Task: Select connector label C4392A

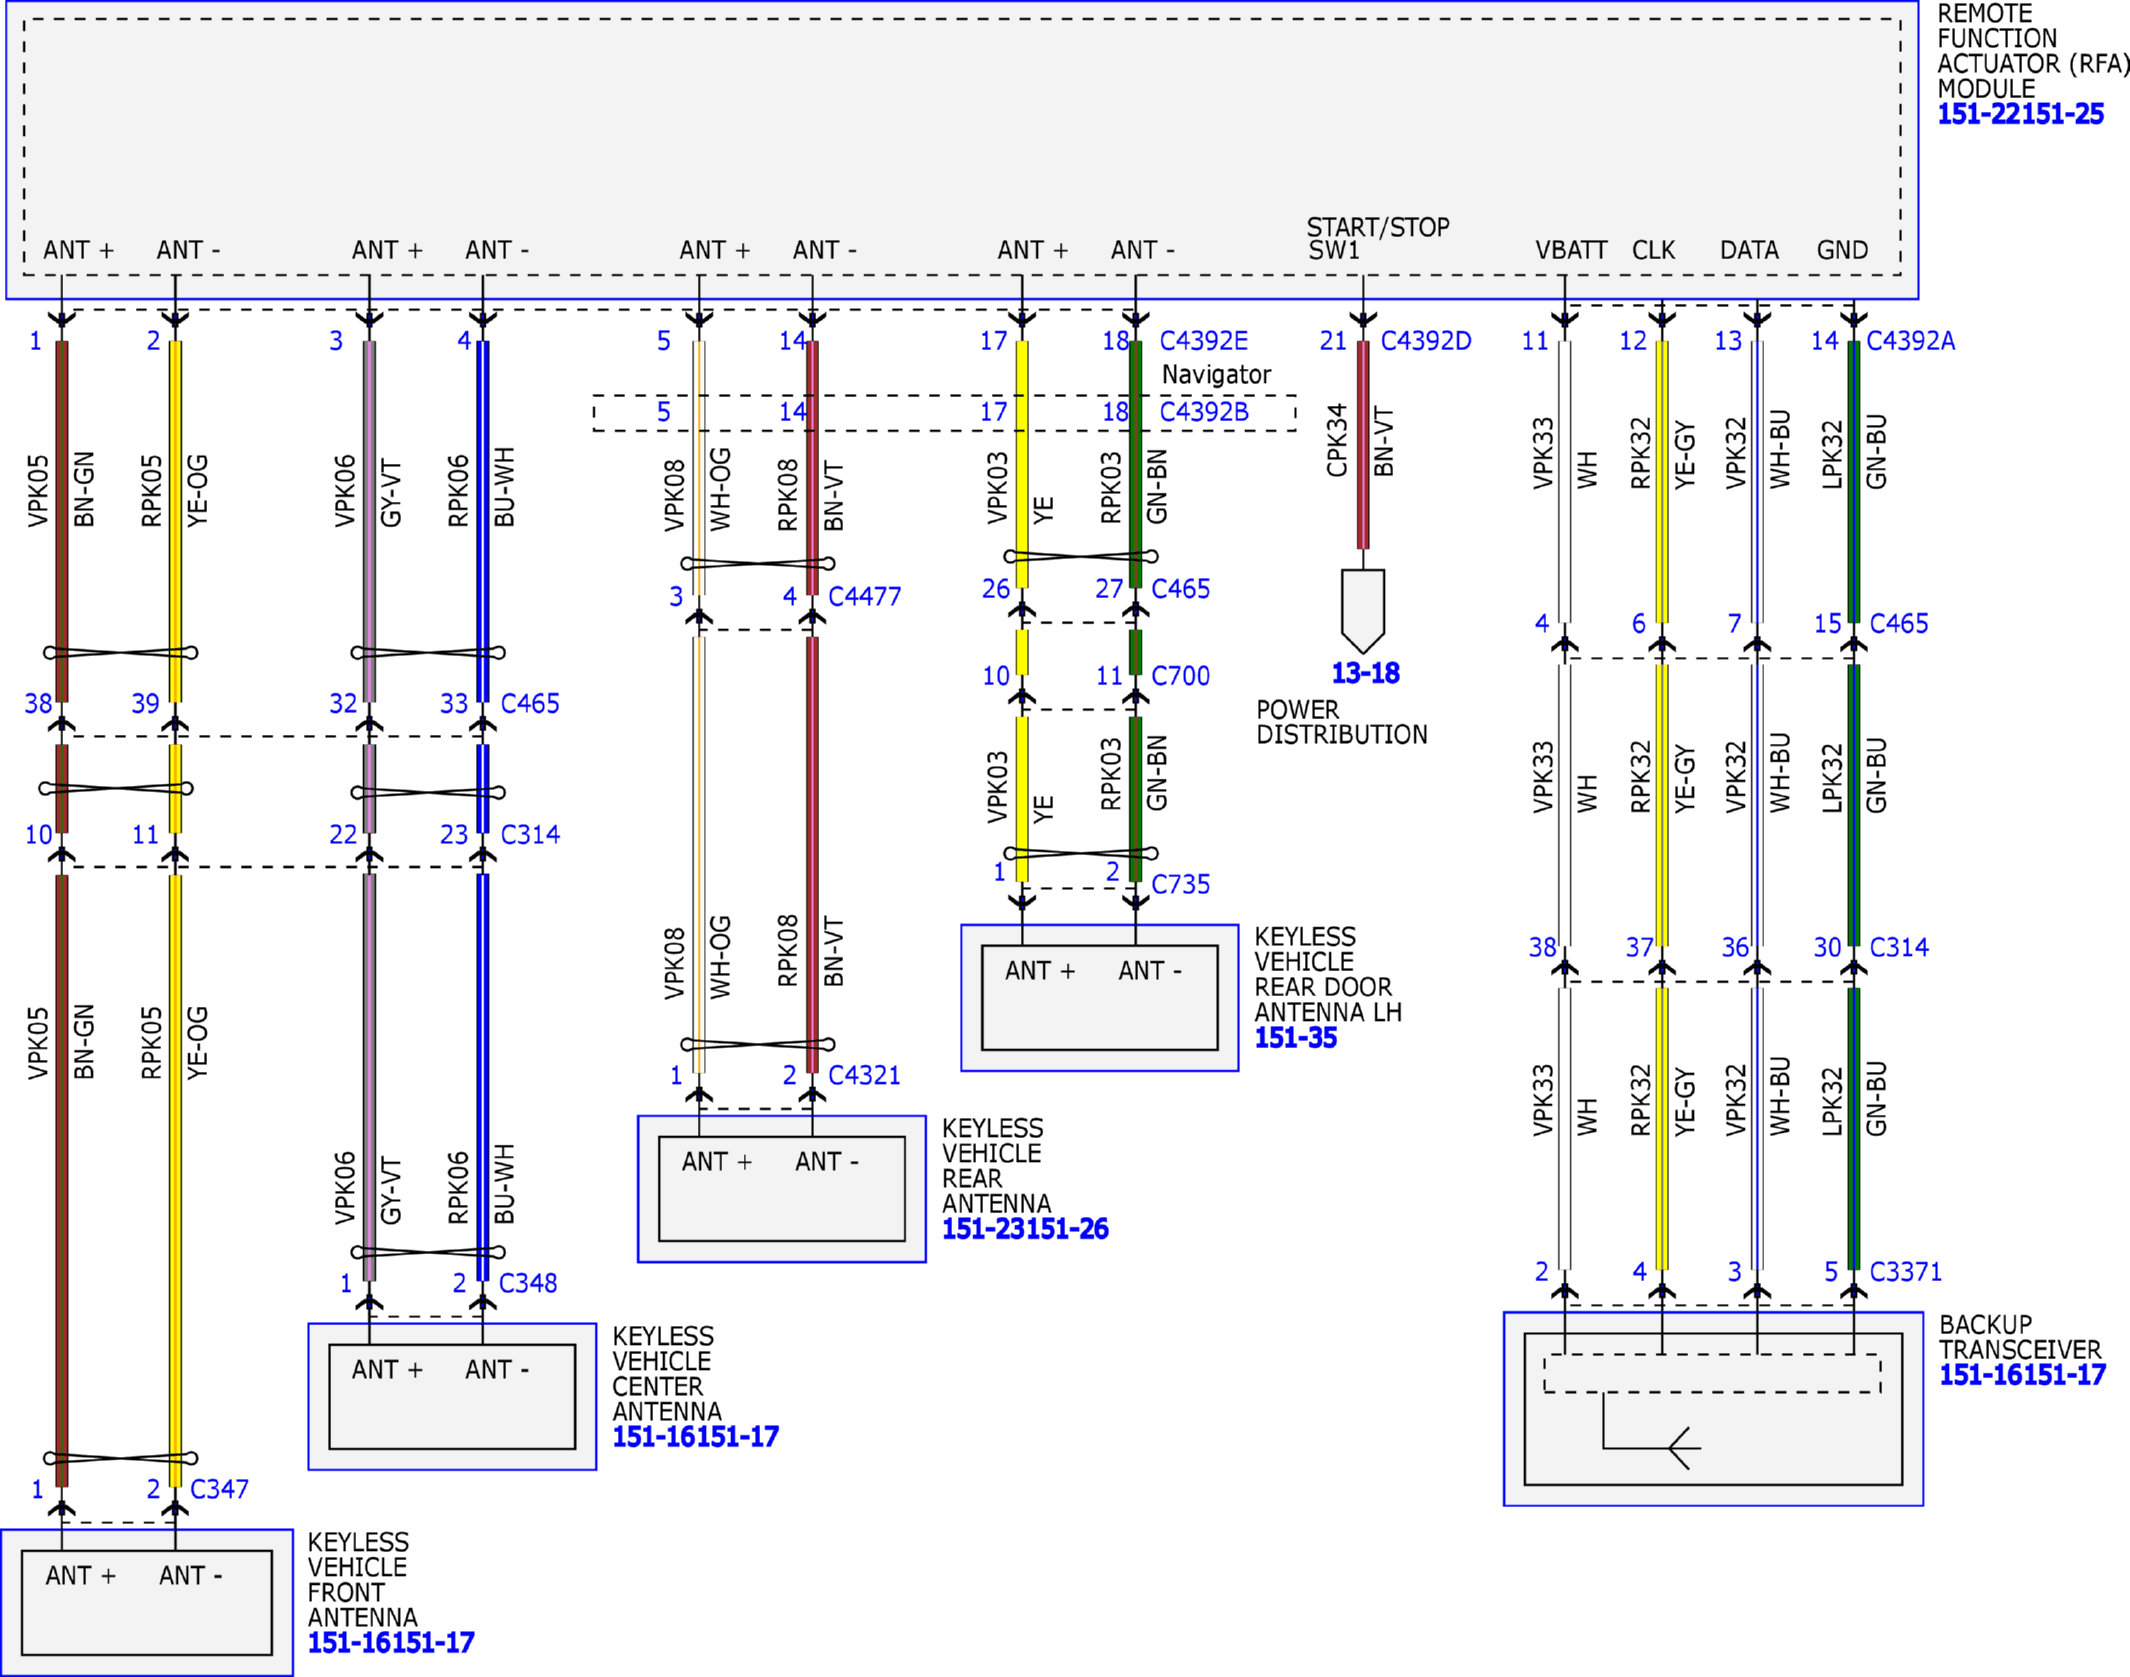Action: point(1910,341)
